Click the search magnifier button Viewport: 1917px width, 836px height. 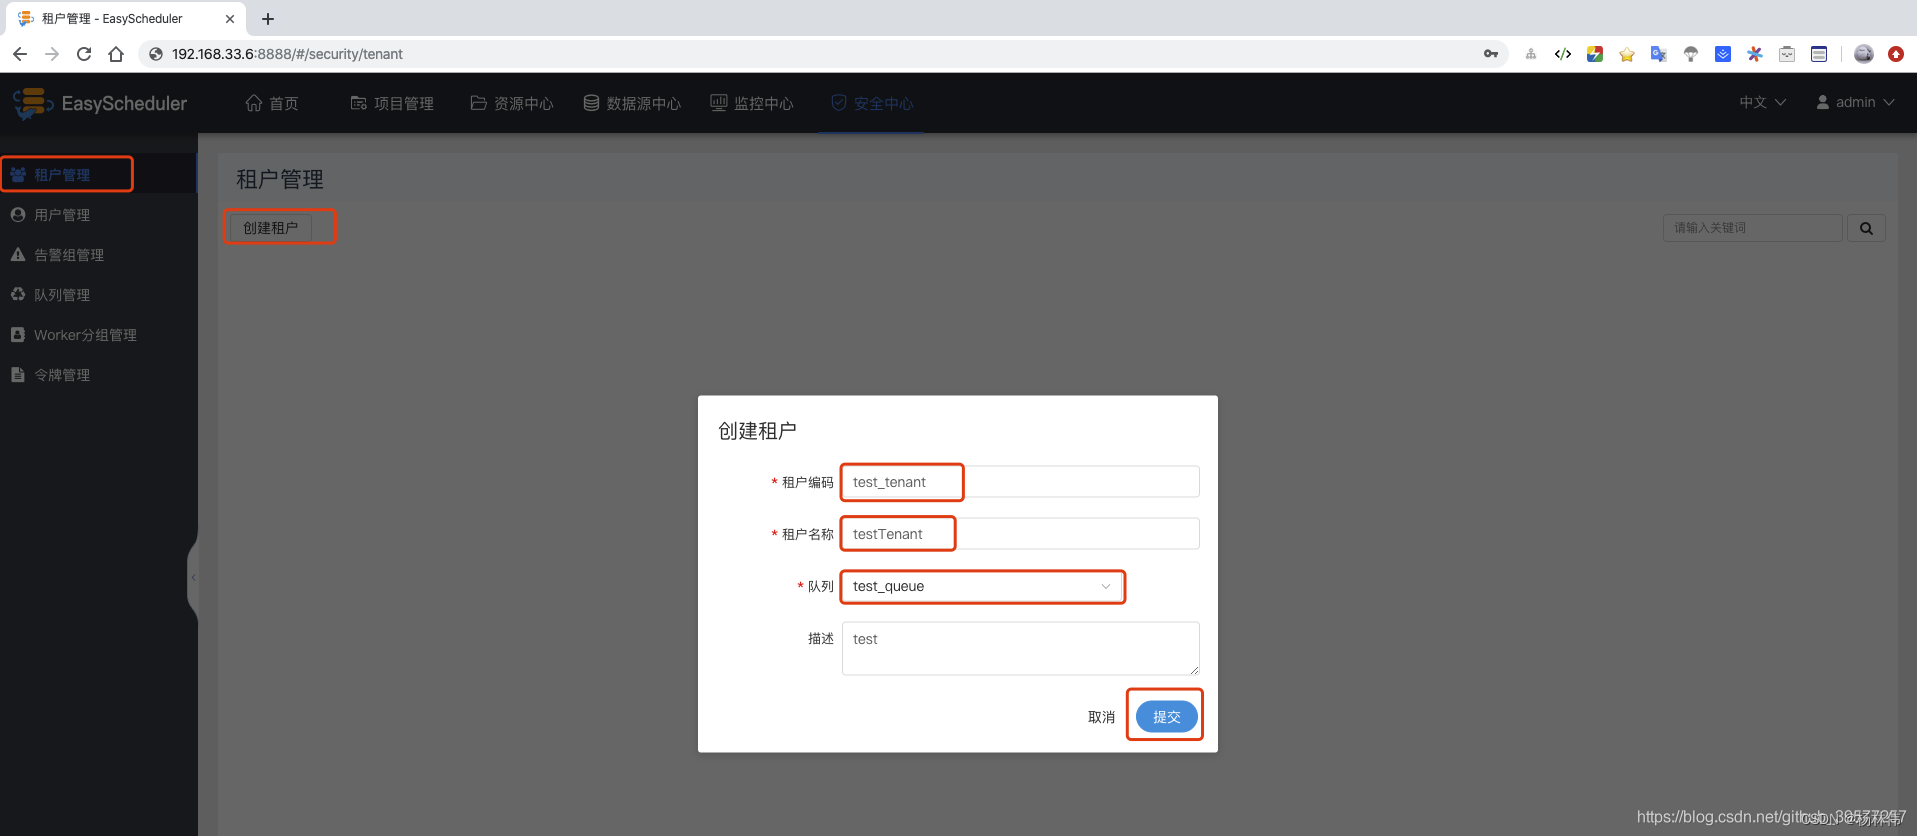(1866, 228)
